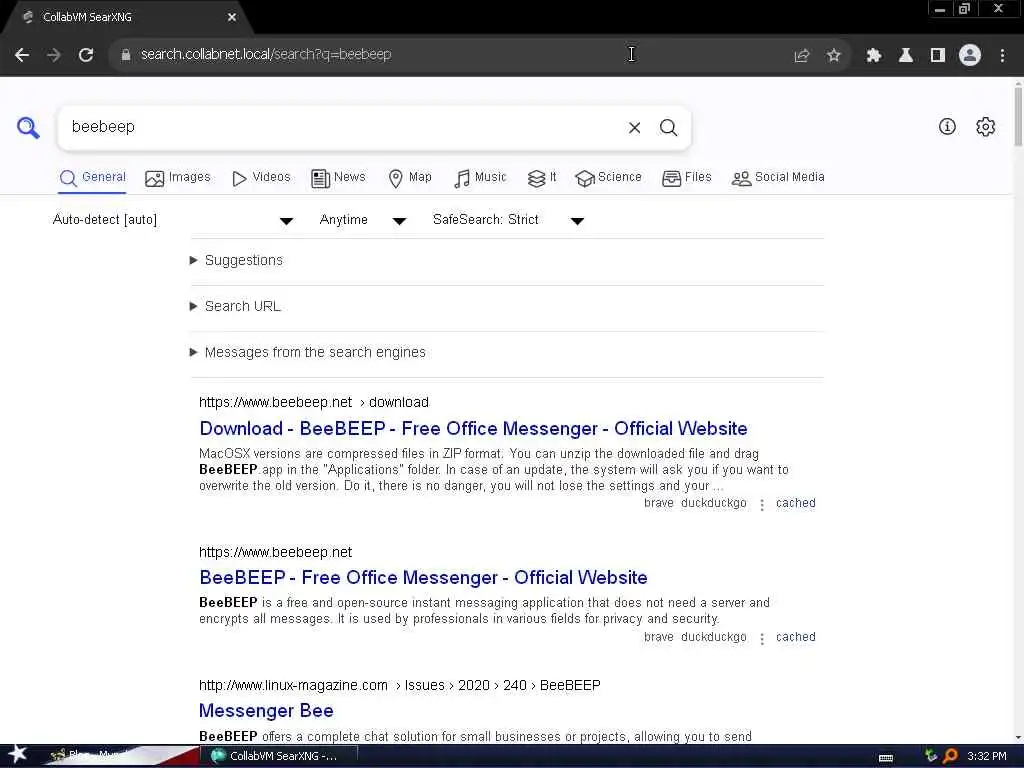
Task: Open the three-dot menu on the Download result
Action: point(761,504)
